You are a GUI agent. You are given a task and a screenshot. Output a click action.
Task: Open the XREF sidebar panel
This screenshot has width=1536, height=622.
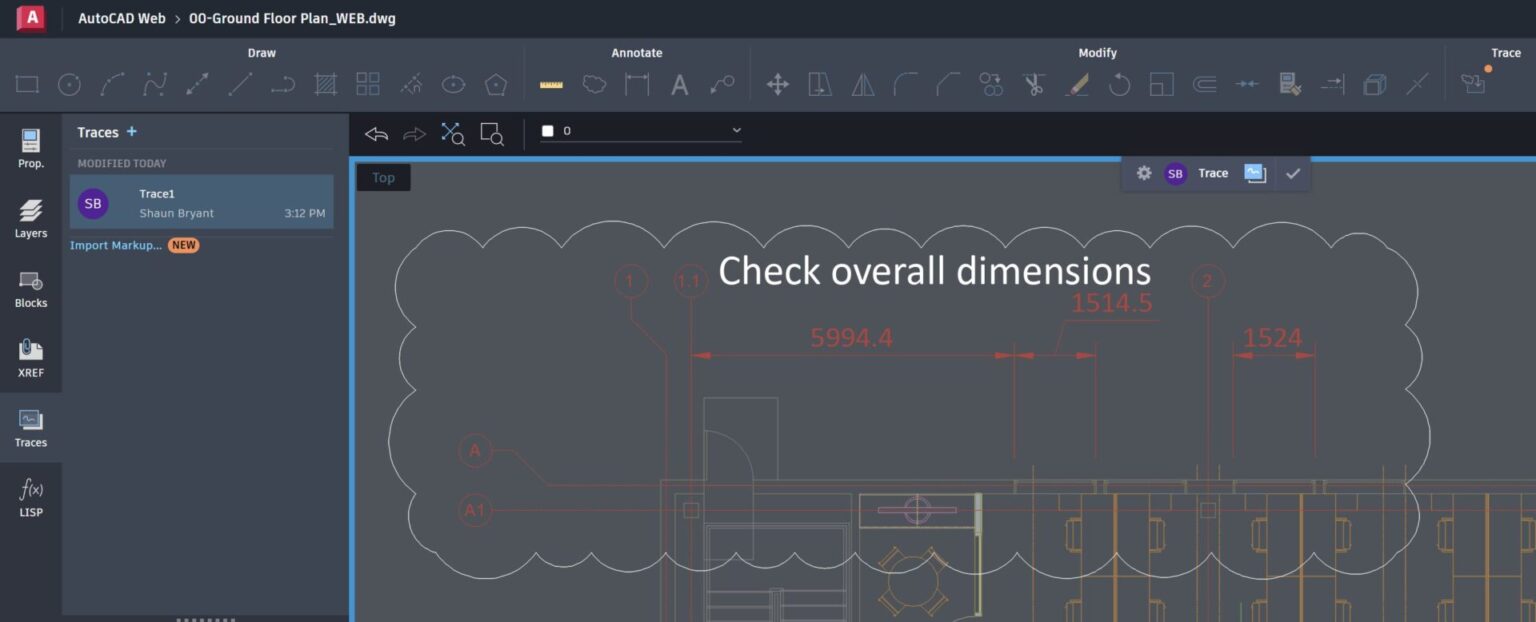point(30,358)
